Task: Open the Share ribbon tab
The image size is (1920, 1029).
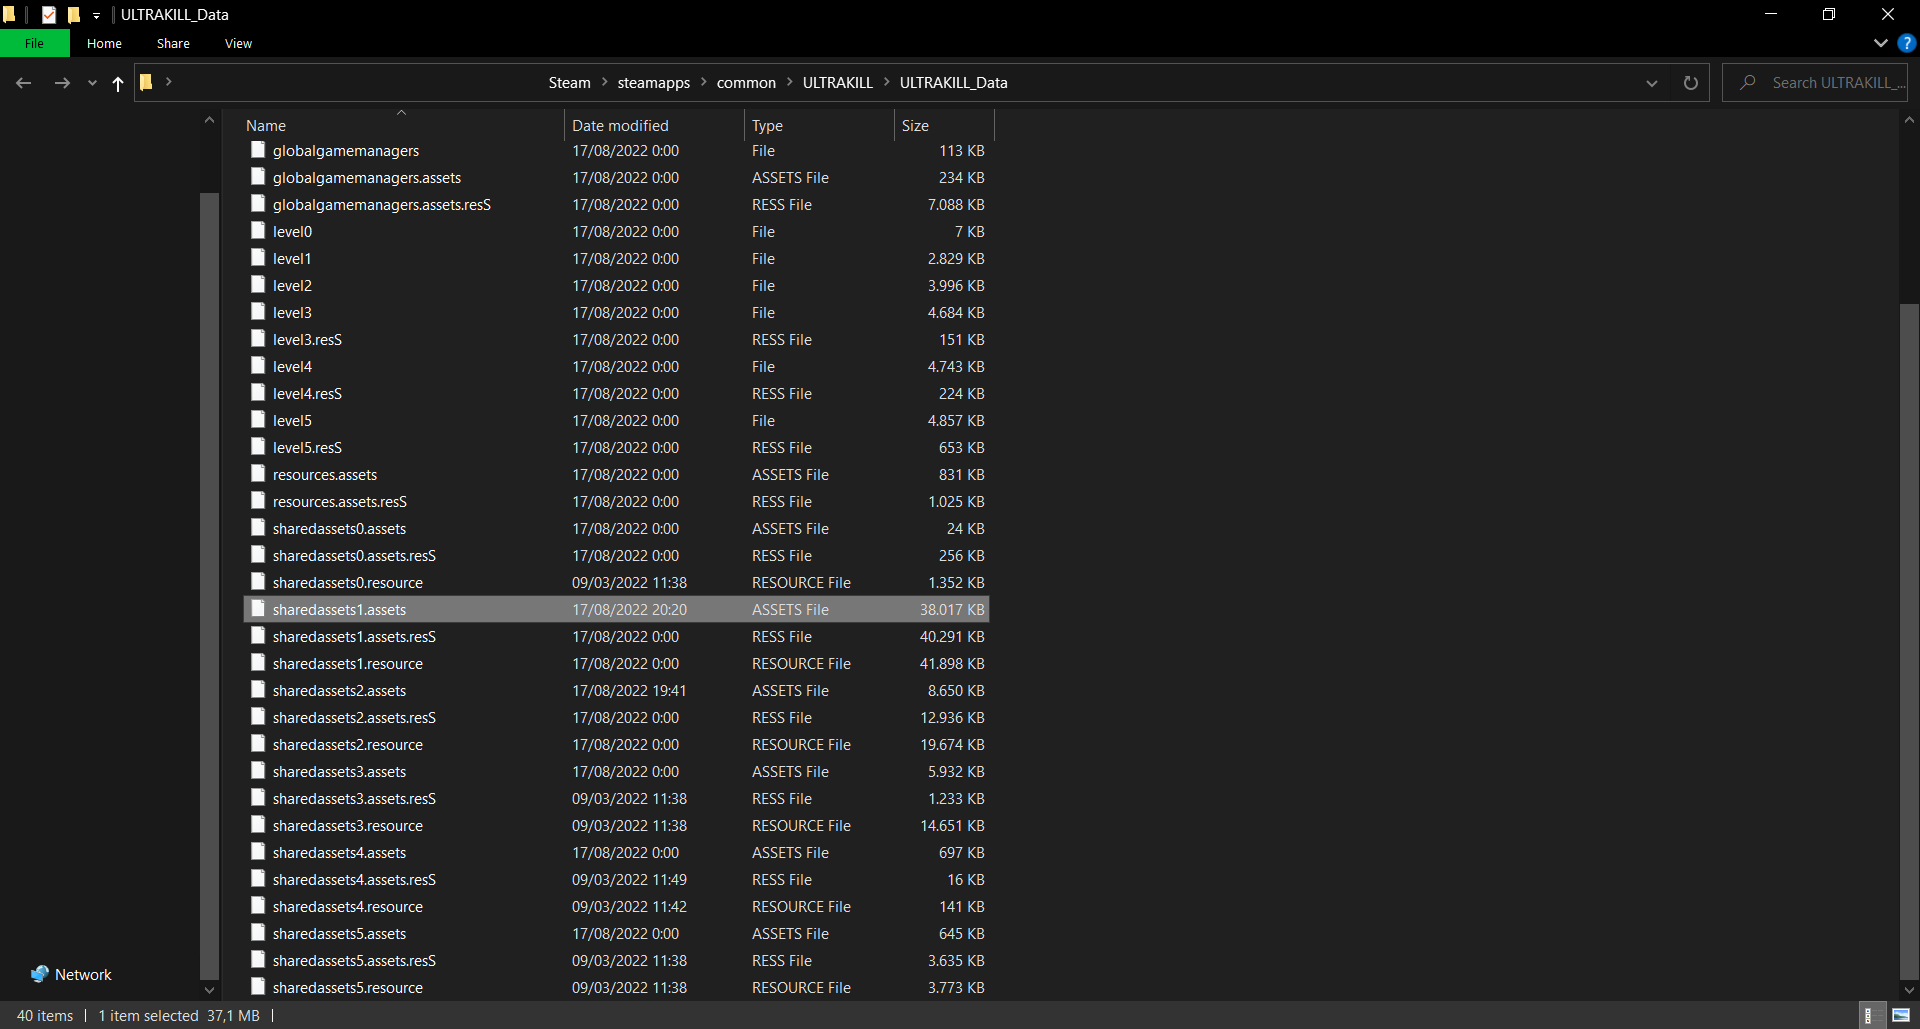Action: 173,43
